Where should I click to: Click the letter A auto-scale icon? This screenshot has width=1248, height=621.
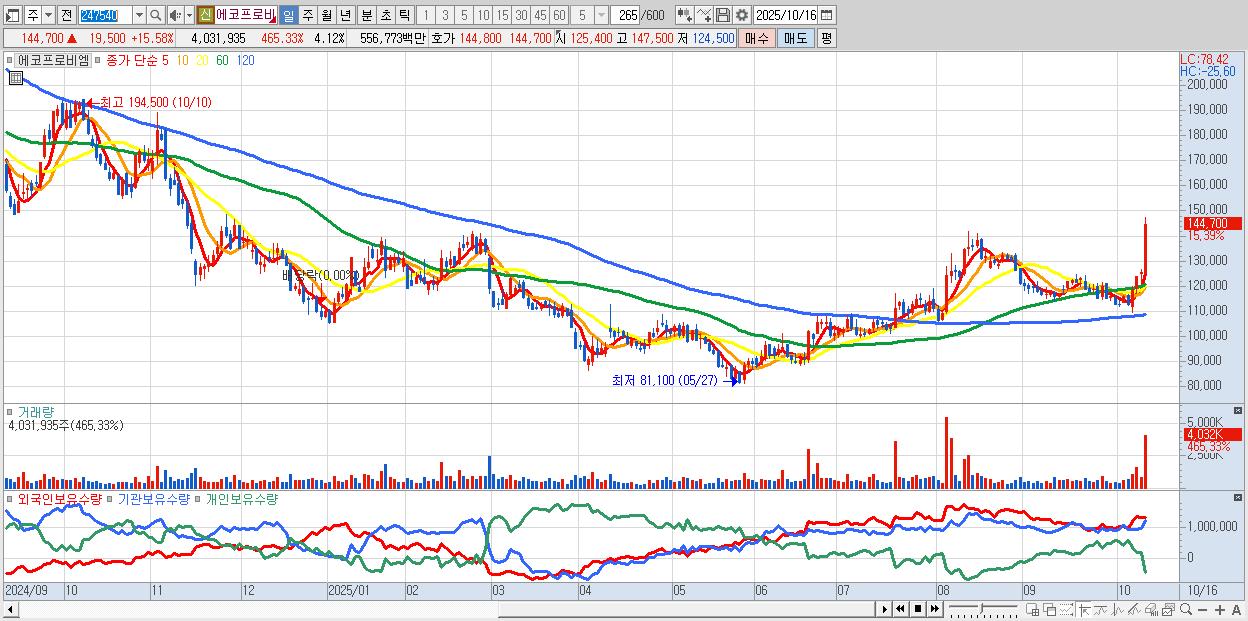click(1236, 609)
